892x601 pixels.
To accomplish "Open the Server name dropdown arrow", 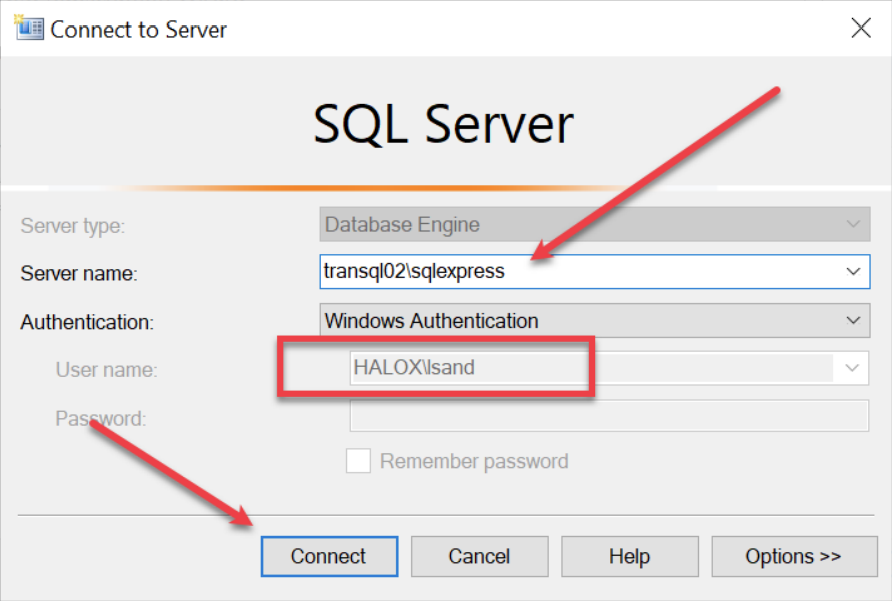I will pyautogui.click(x=853, y=271).
